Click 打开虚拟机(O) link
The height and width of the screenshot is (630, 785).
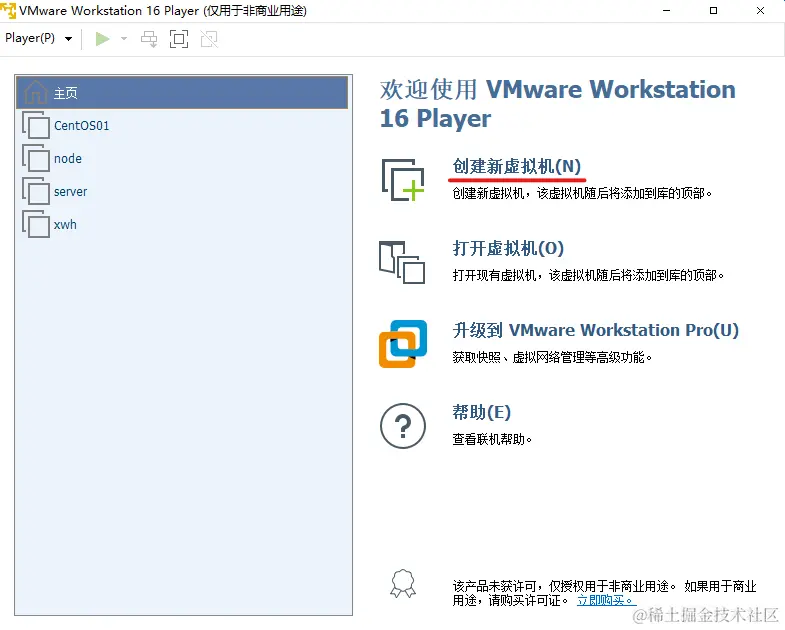tap(508, 248)
